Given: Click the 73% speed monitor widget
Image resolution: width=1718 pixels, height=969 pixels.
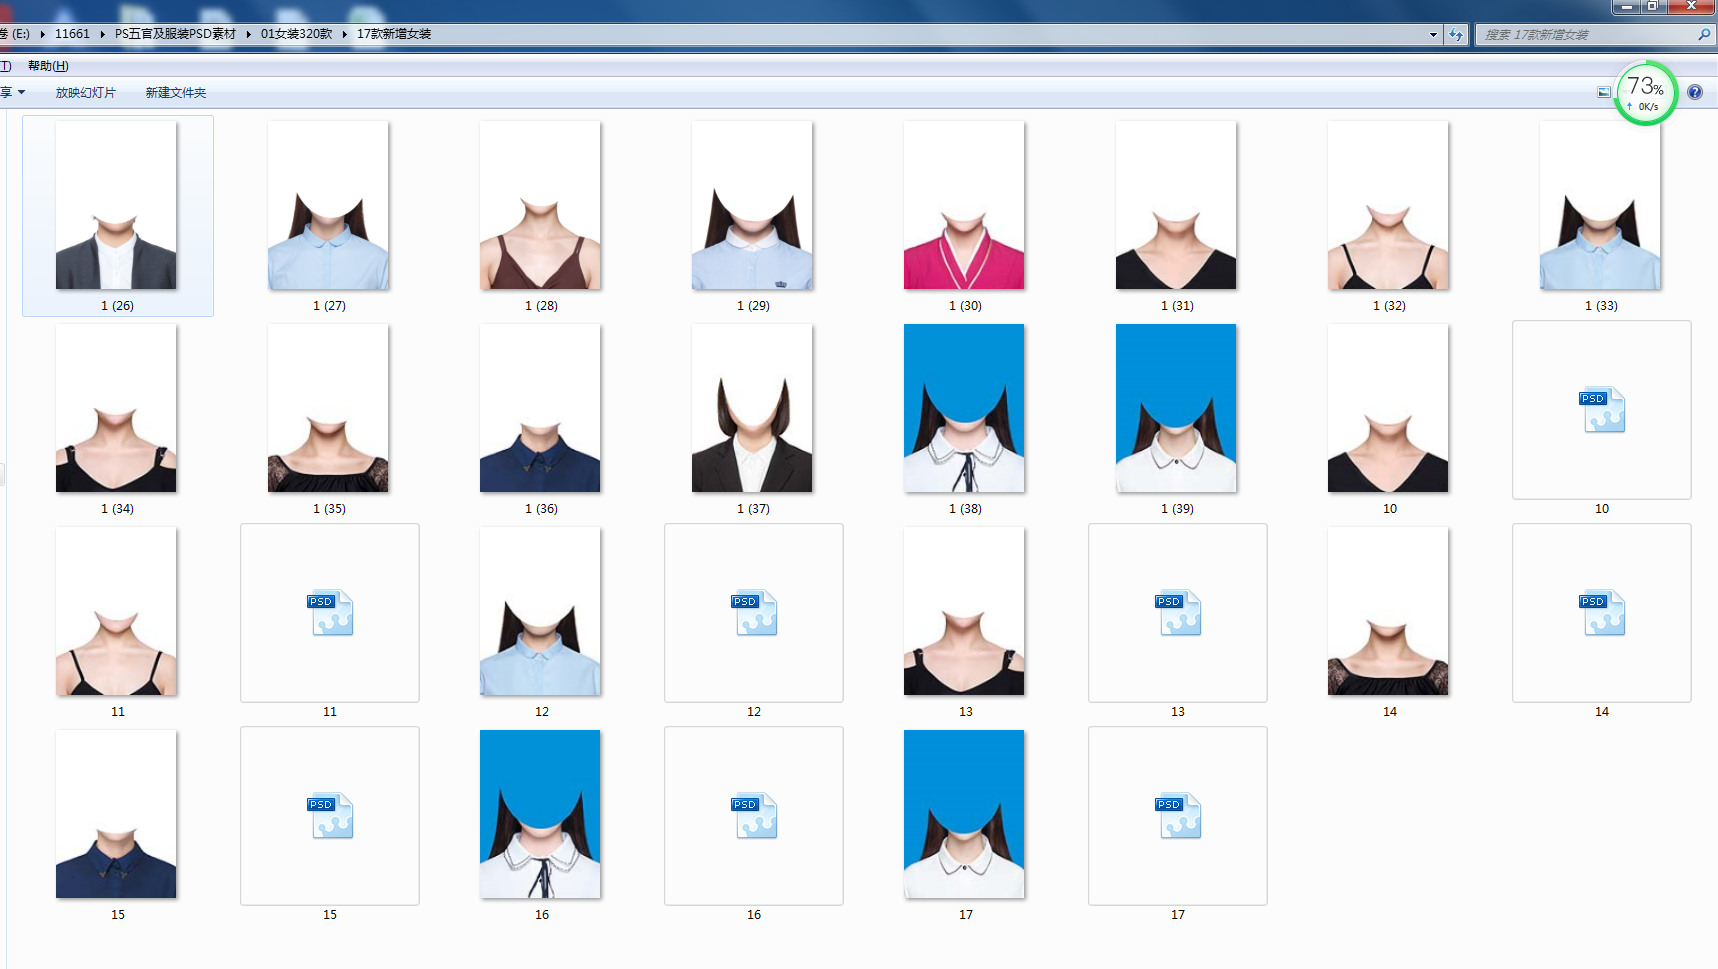Looking at the screenshot, I should click(1645, 93).
